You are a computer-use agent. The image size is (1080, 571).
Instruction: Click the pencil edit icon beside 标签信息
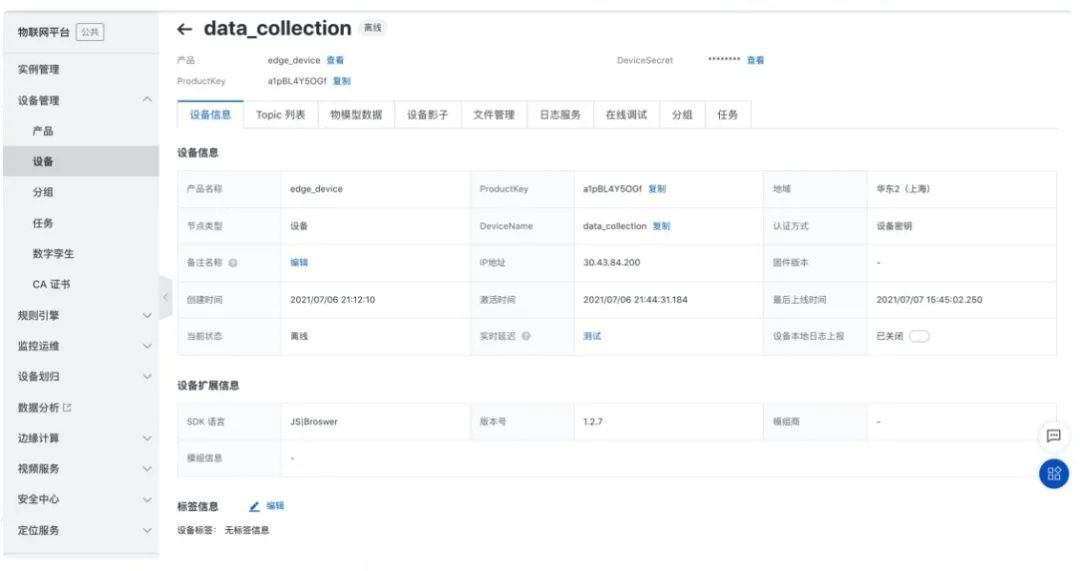(x=254, y=506)
